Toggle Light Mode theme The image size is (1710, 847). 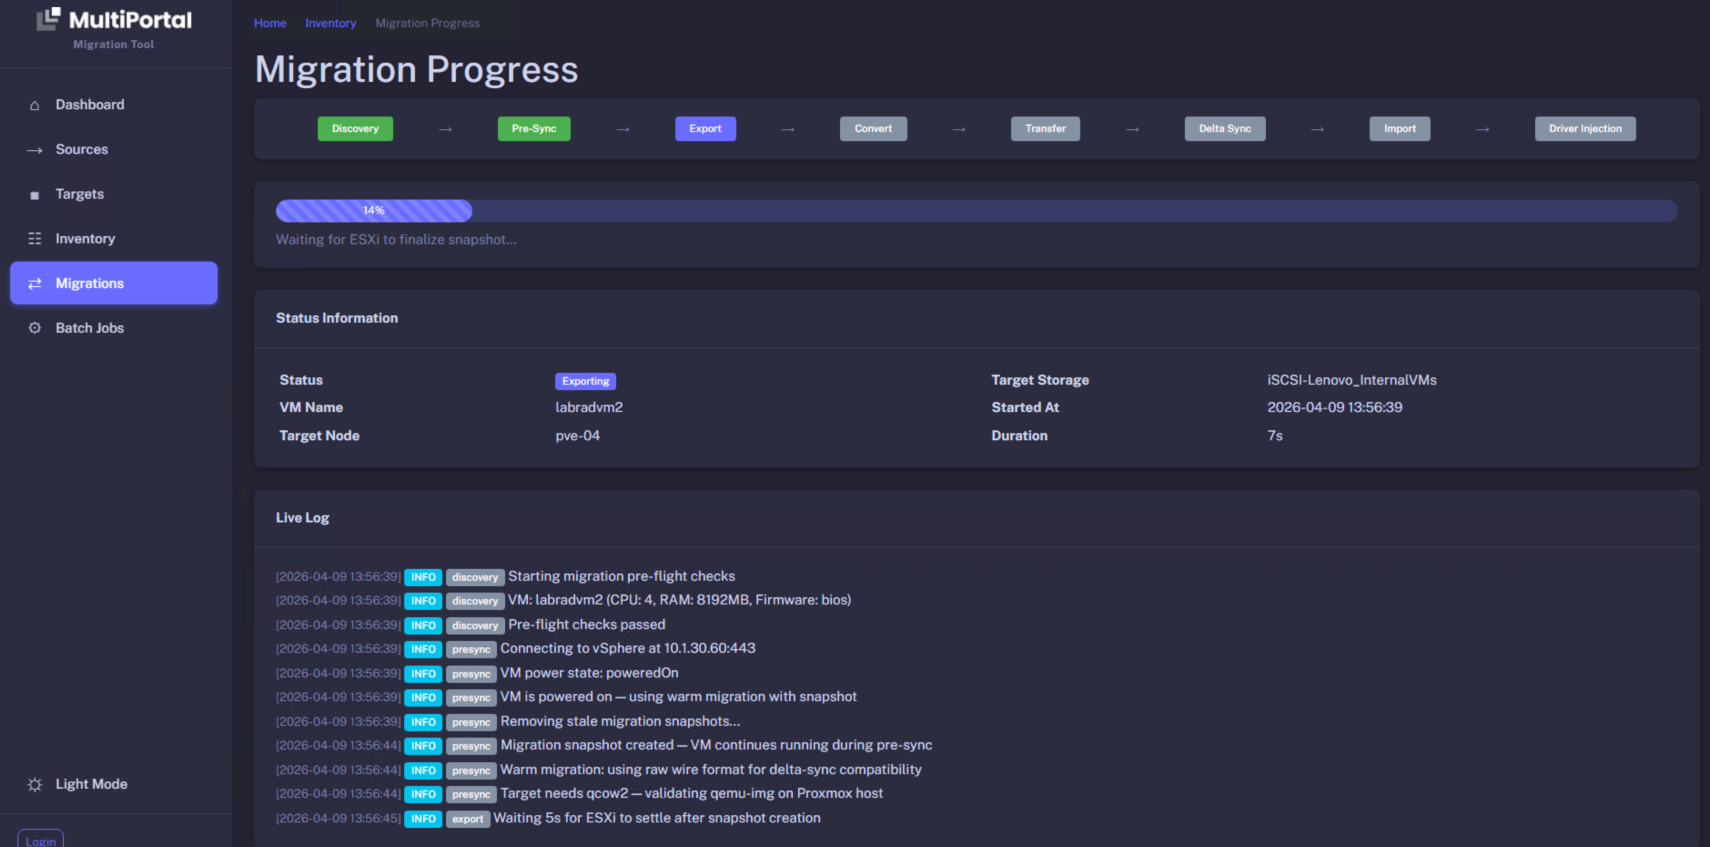pos(91,784)
